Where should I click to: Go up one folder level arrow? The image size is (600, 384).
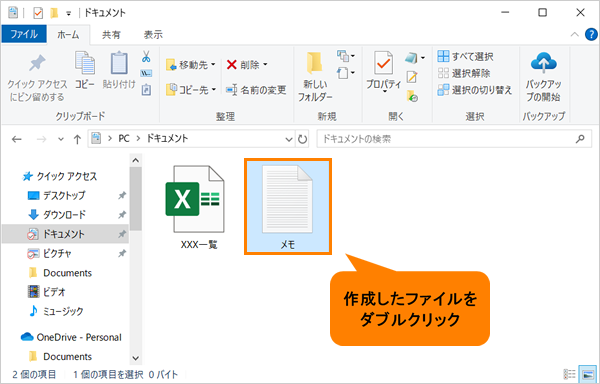click(x=77, y=139)
